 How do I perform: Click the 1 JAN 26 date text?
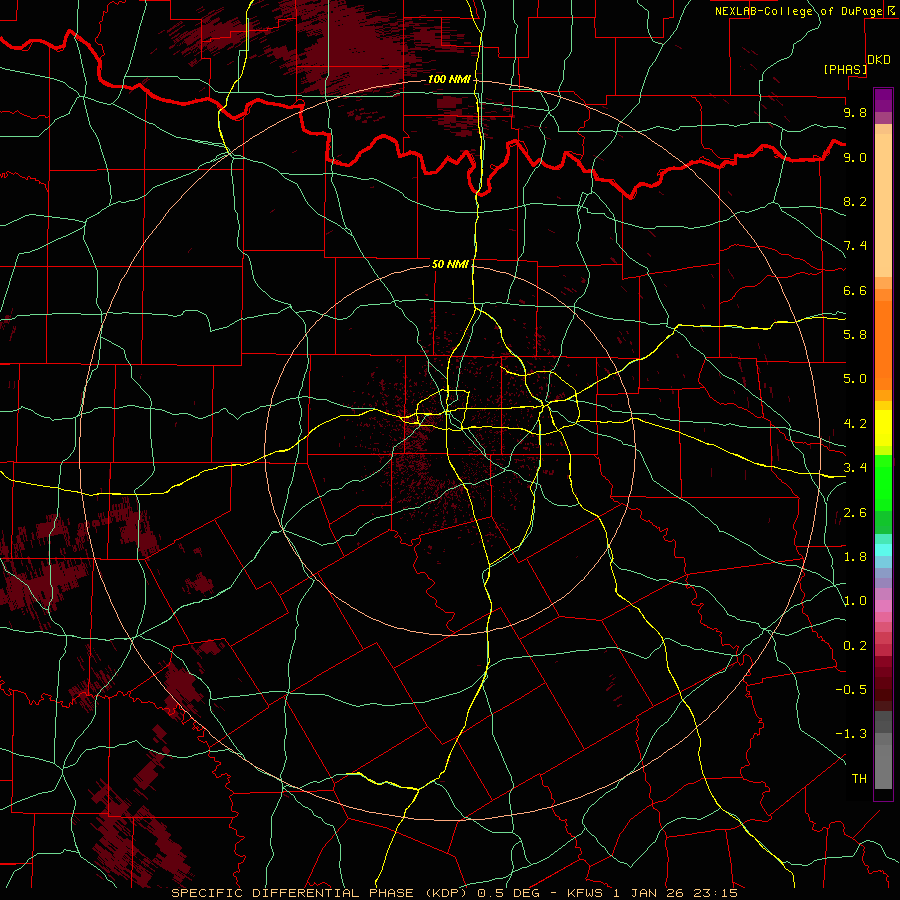coord(649,893)
